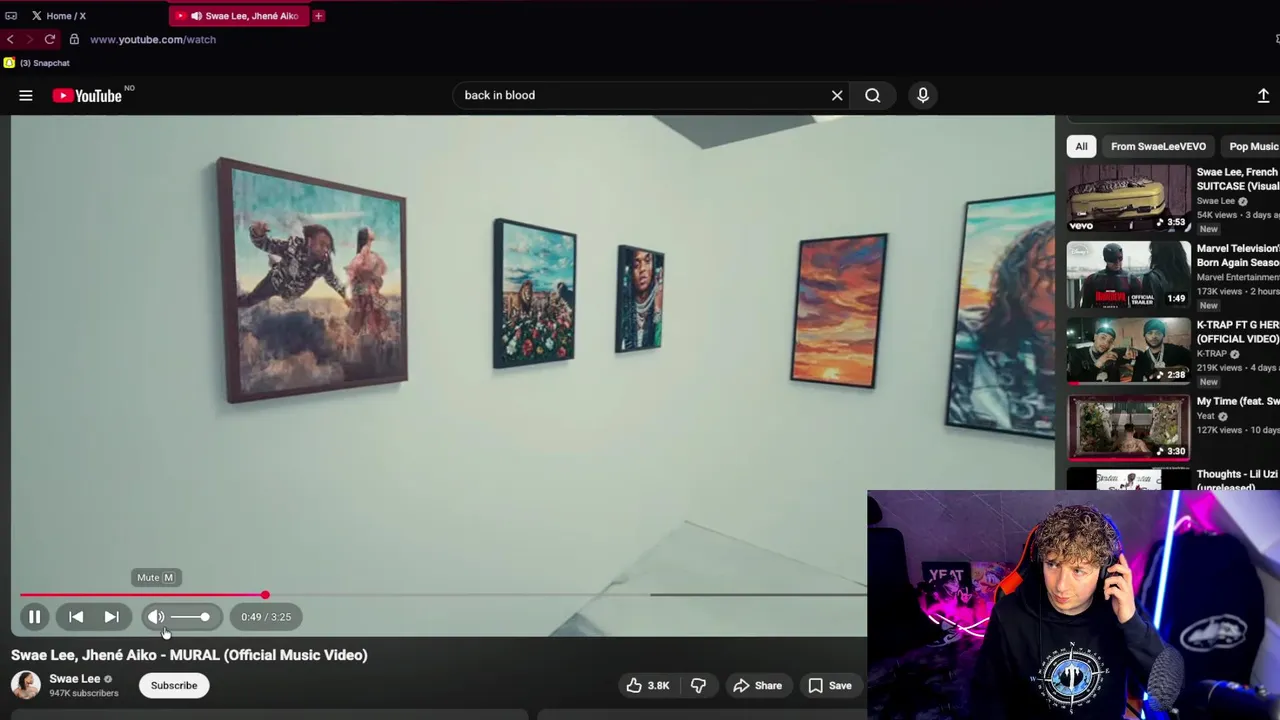Screen dimensions: 1280x720
Task: Mute the video using the speaker icon
Action: coord(156,617)
